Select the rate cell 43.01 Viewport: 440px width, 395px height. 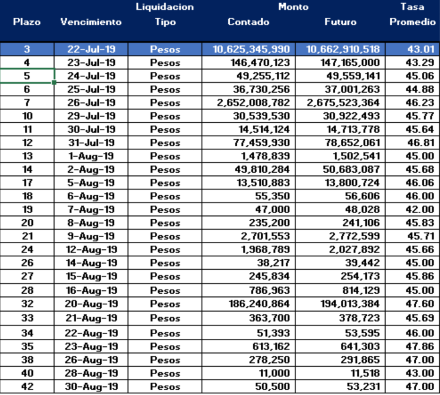pyautogui.click(x=413, y=49)
